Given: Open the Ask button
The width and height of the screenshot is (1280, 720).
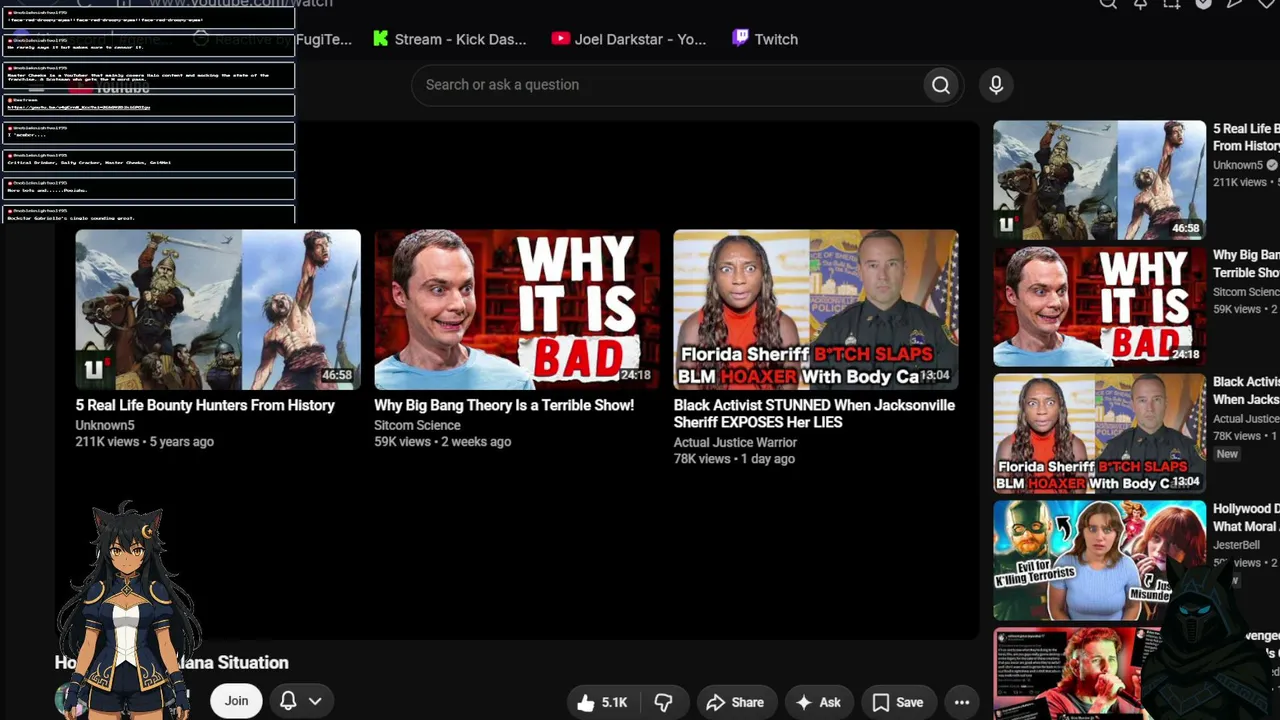Looking at the screenshot, I should click(x=818, y=702).
